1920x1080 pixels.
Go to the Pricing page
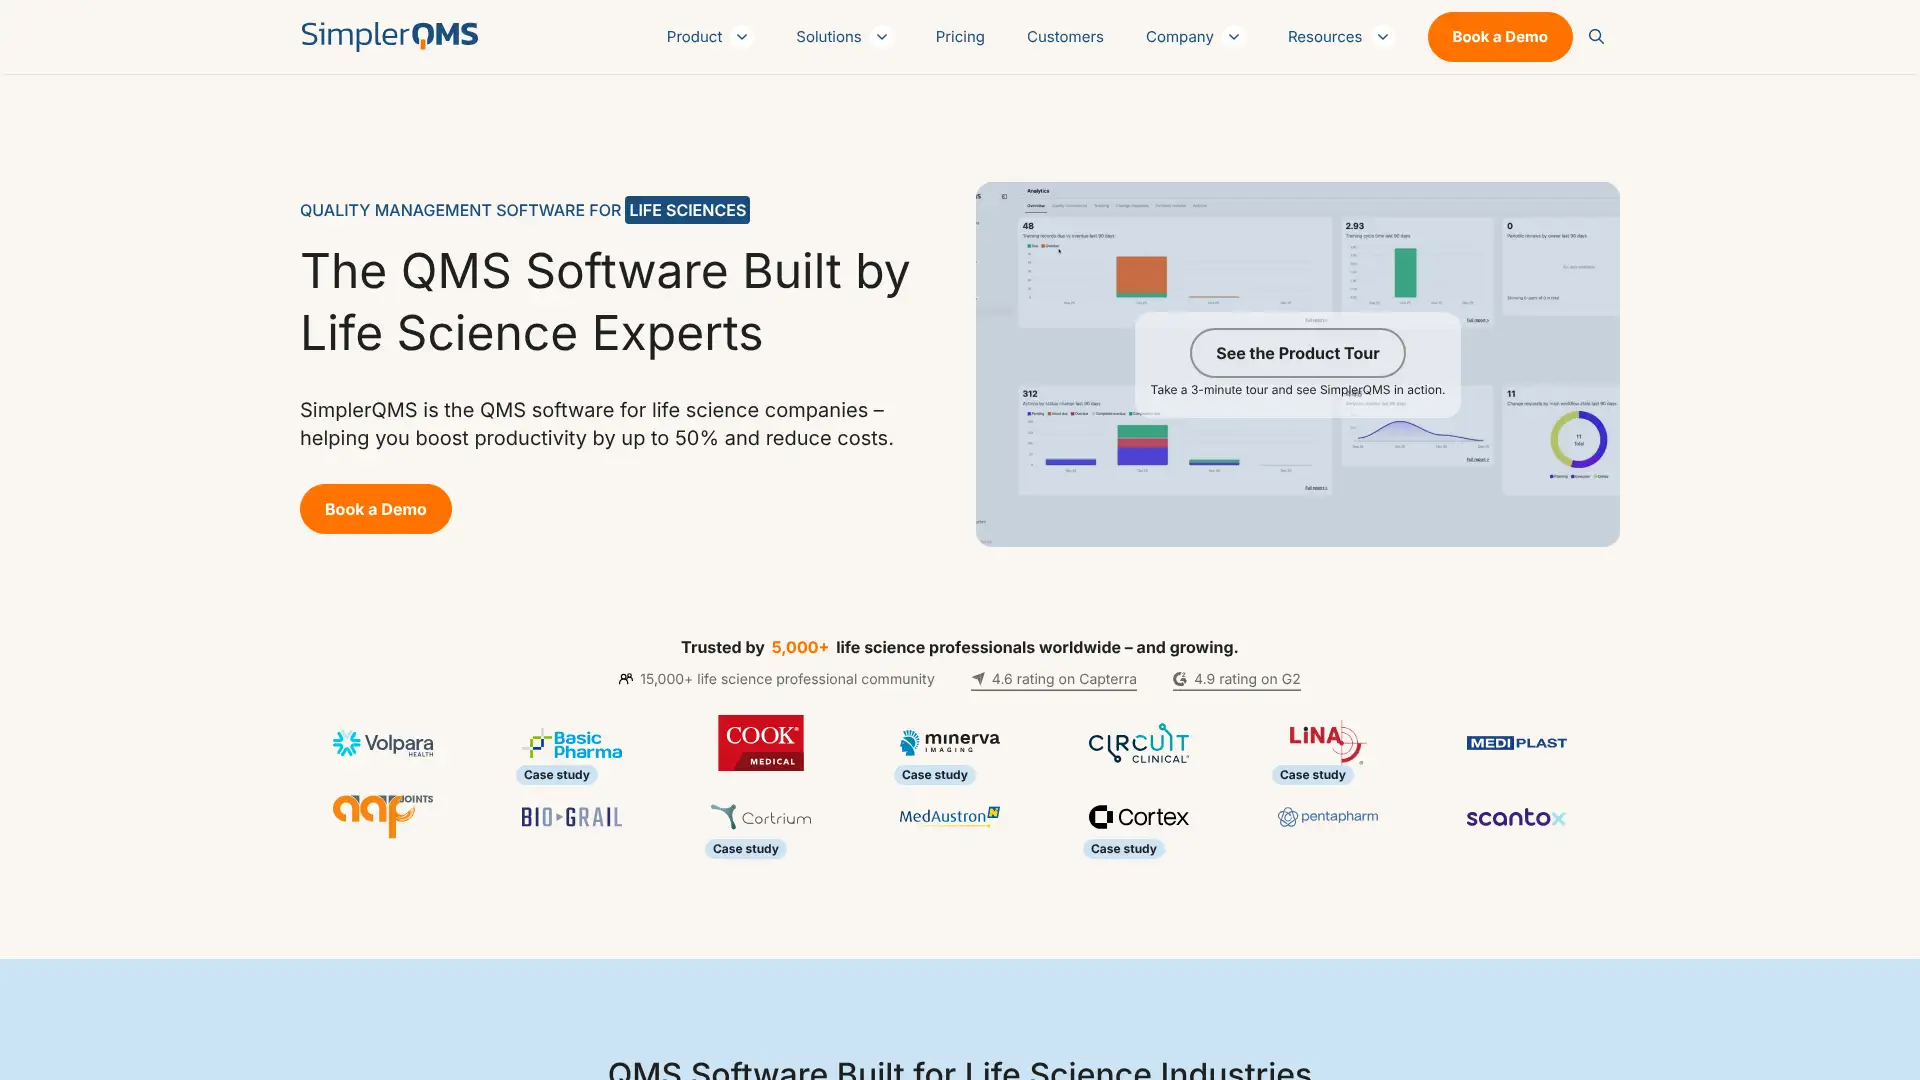[960, 37]
